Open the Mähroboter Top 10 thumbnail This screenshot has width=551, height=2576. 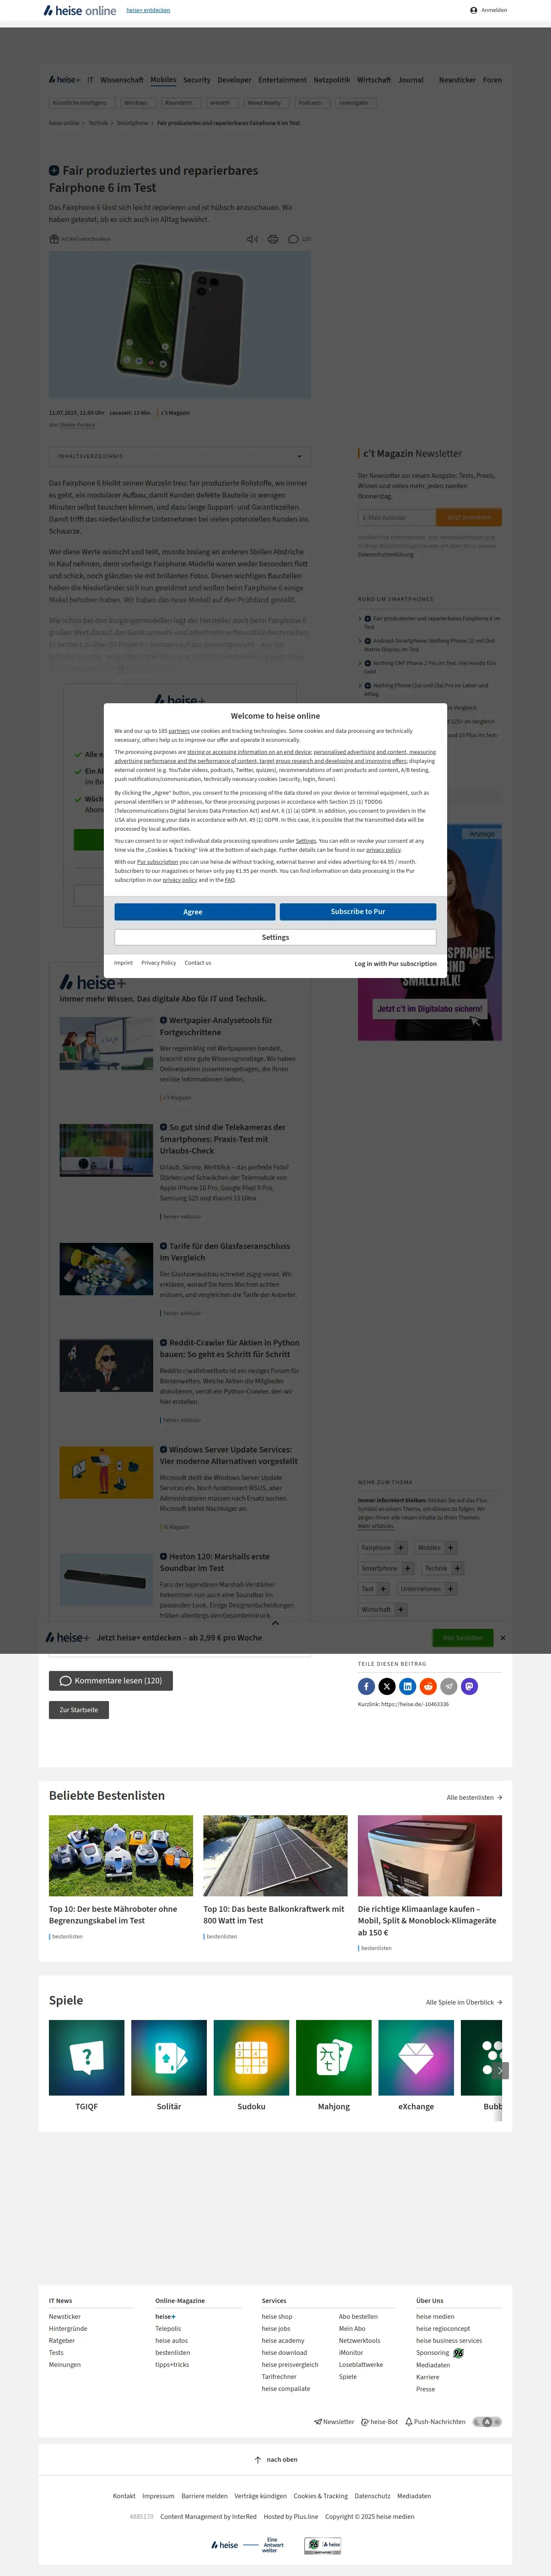coord(121,1856)
